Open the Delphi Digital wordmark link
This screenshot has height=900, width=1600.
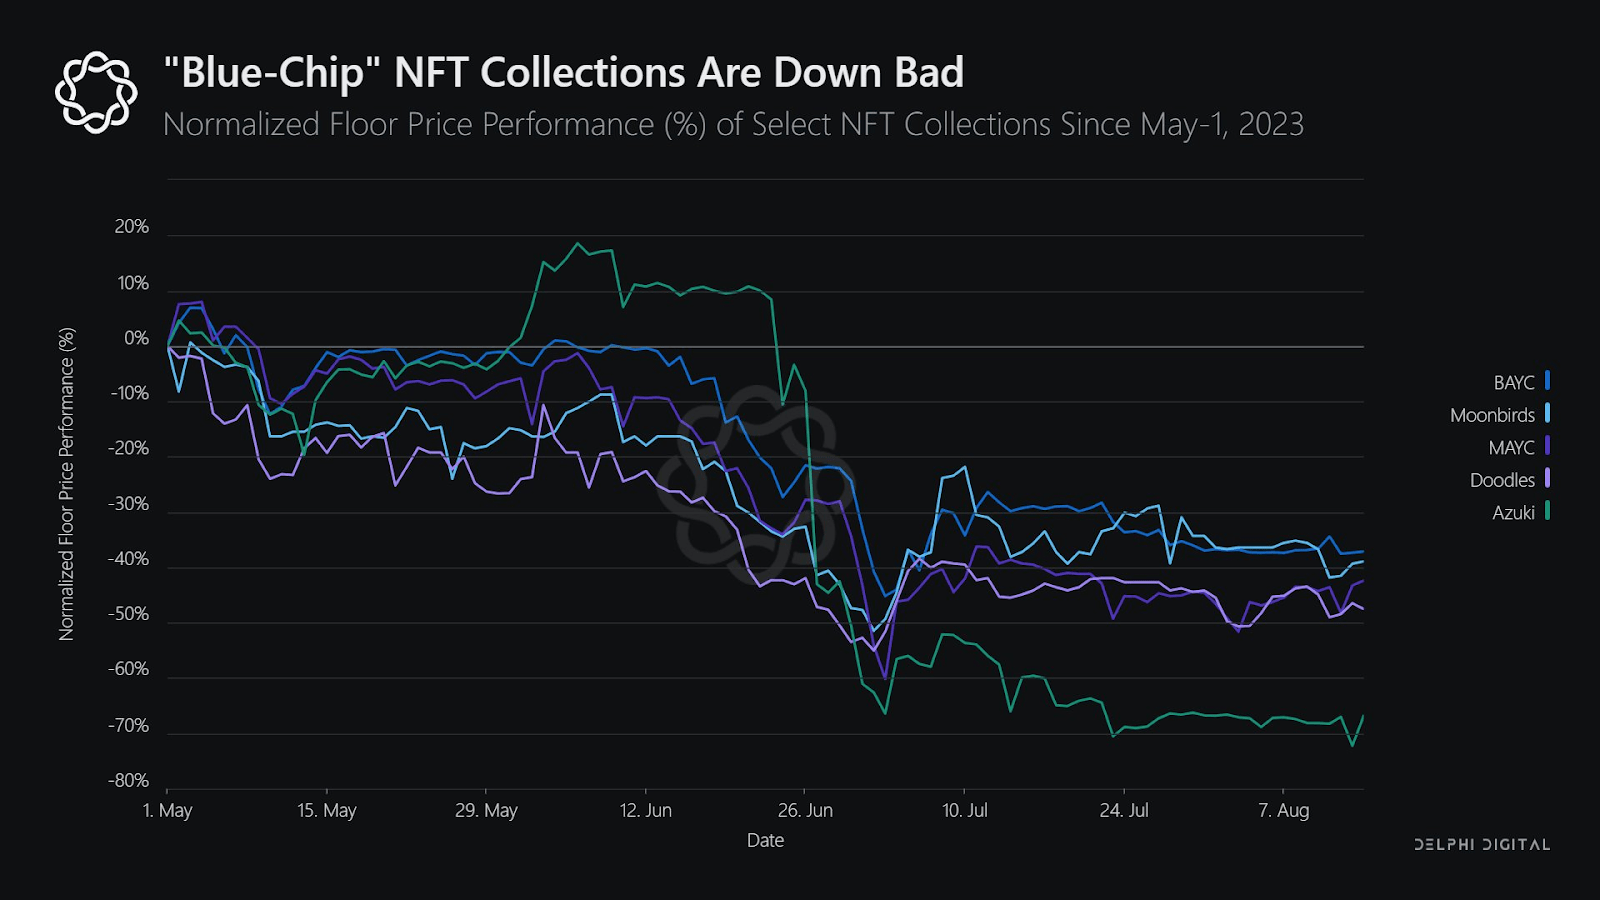(1482, 845)
